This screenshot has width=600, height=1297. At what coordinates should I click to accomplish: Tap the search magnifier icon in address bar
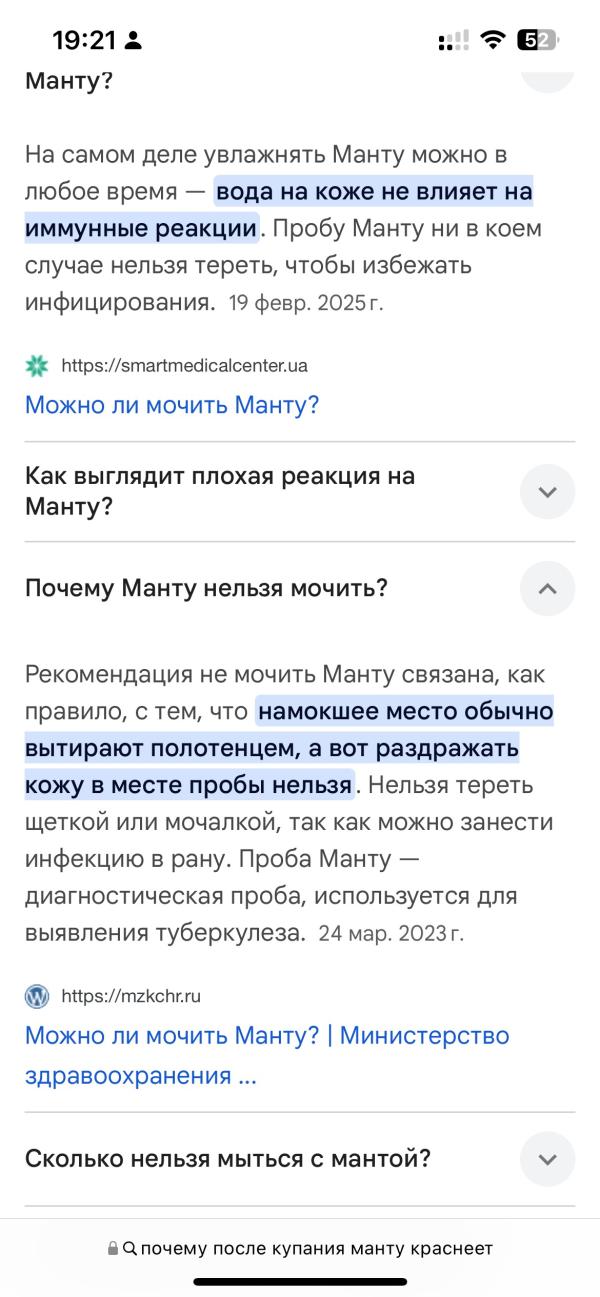click(x=129, y=1249)
